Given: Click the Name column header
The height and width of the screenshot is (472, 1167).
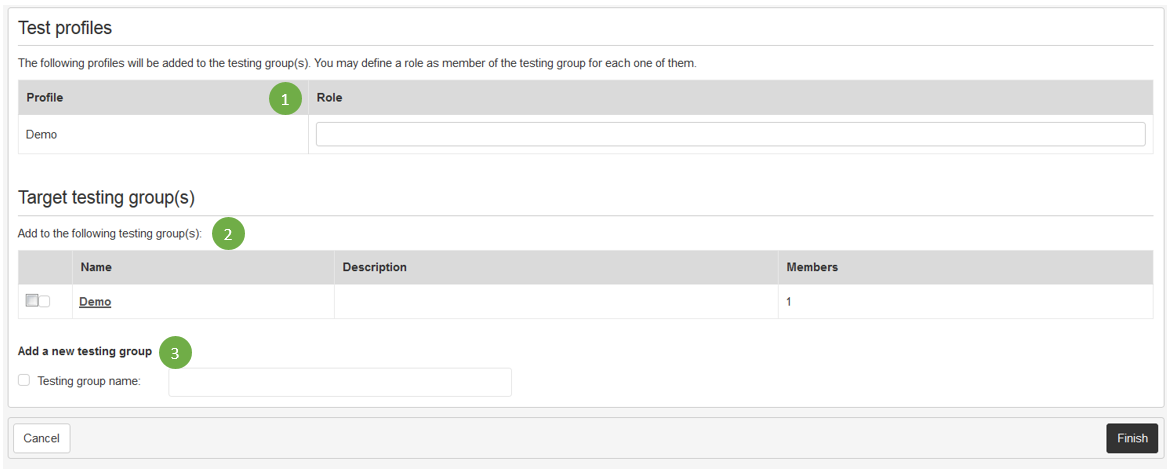Looking at the screenshot, I should pyautogui.click(x=96, y=267).
